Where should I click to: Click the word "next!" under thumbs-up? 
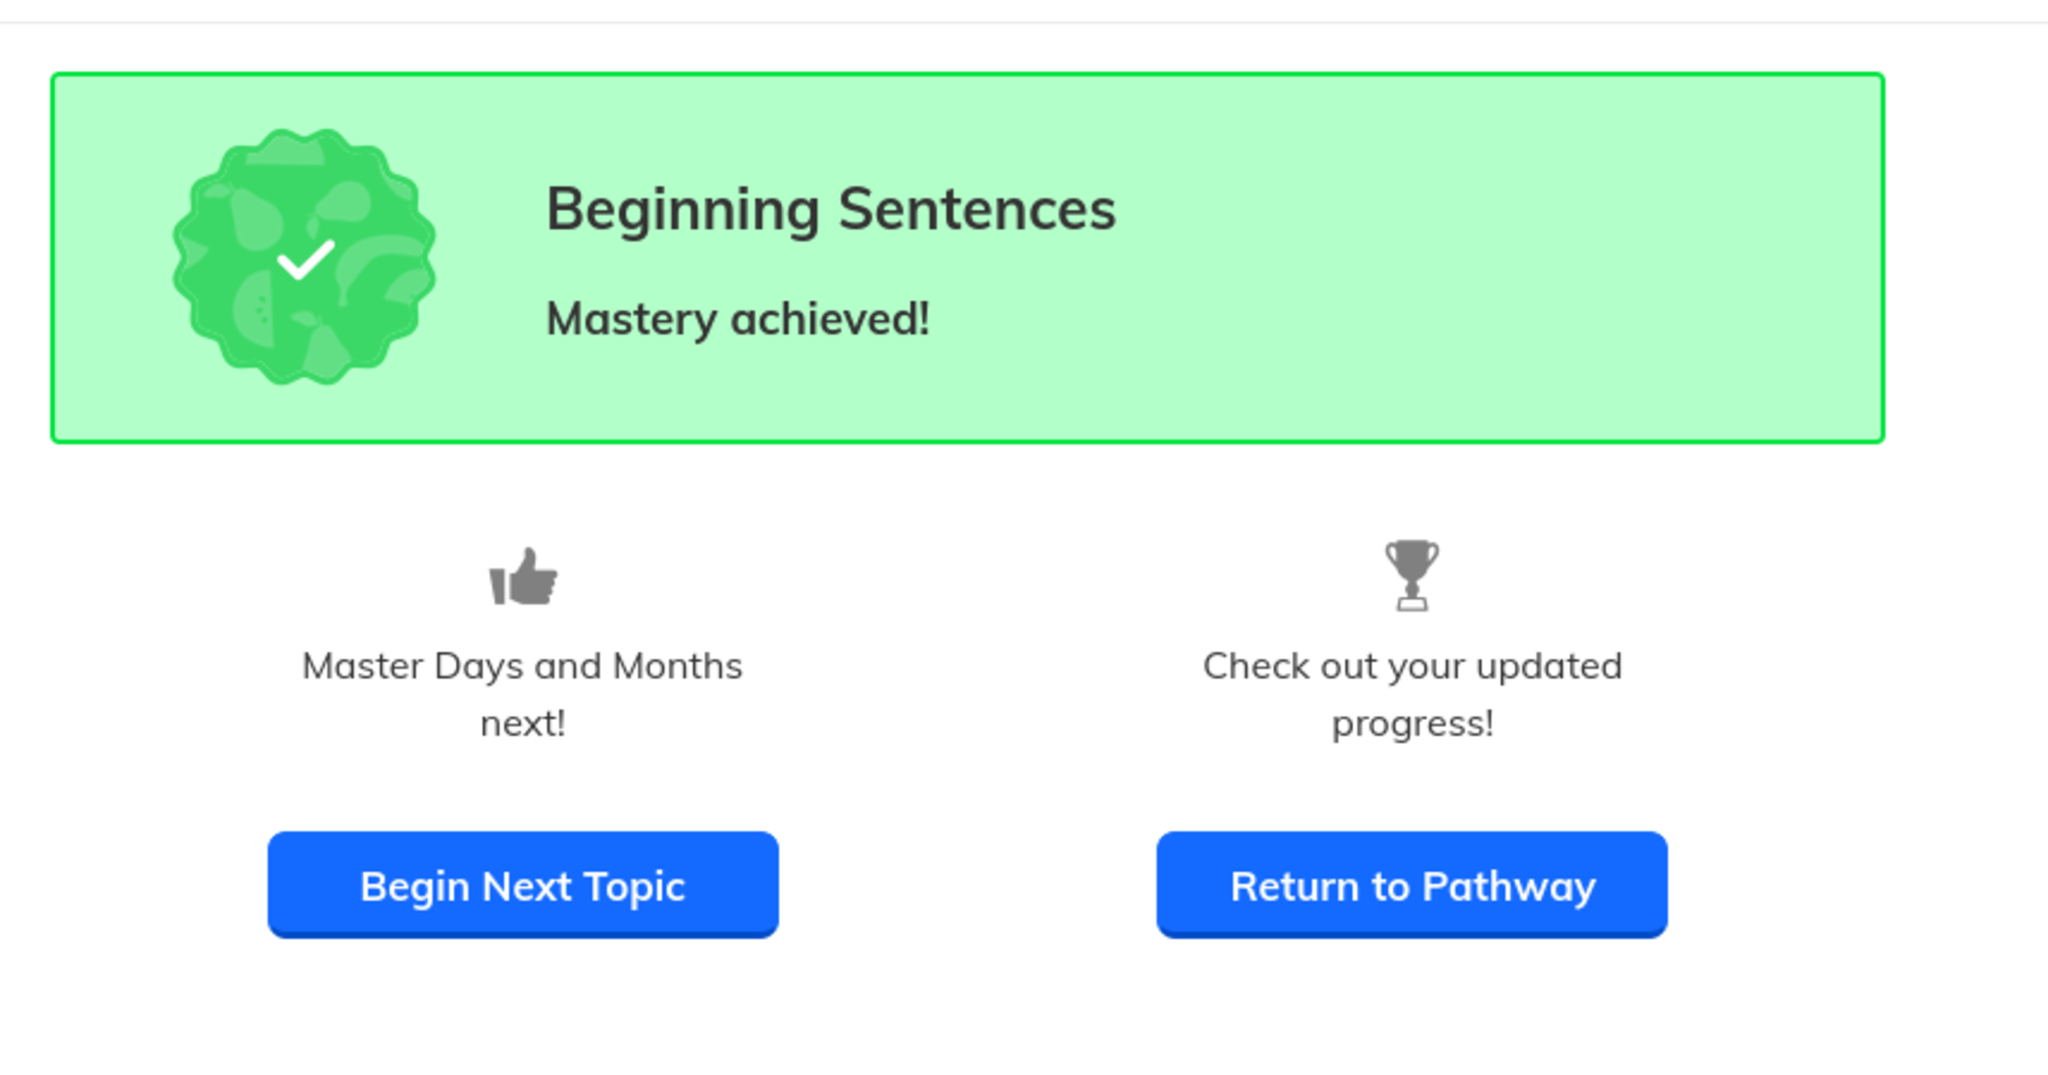tap(523, 723)
